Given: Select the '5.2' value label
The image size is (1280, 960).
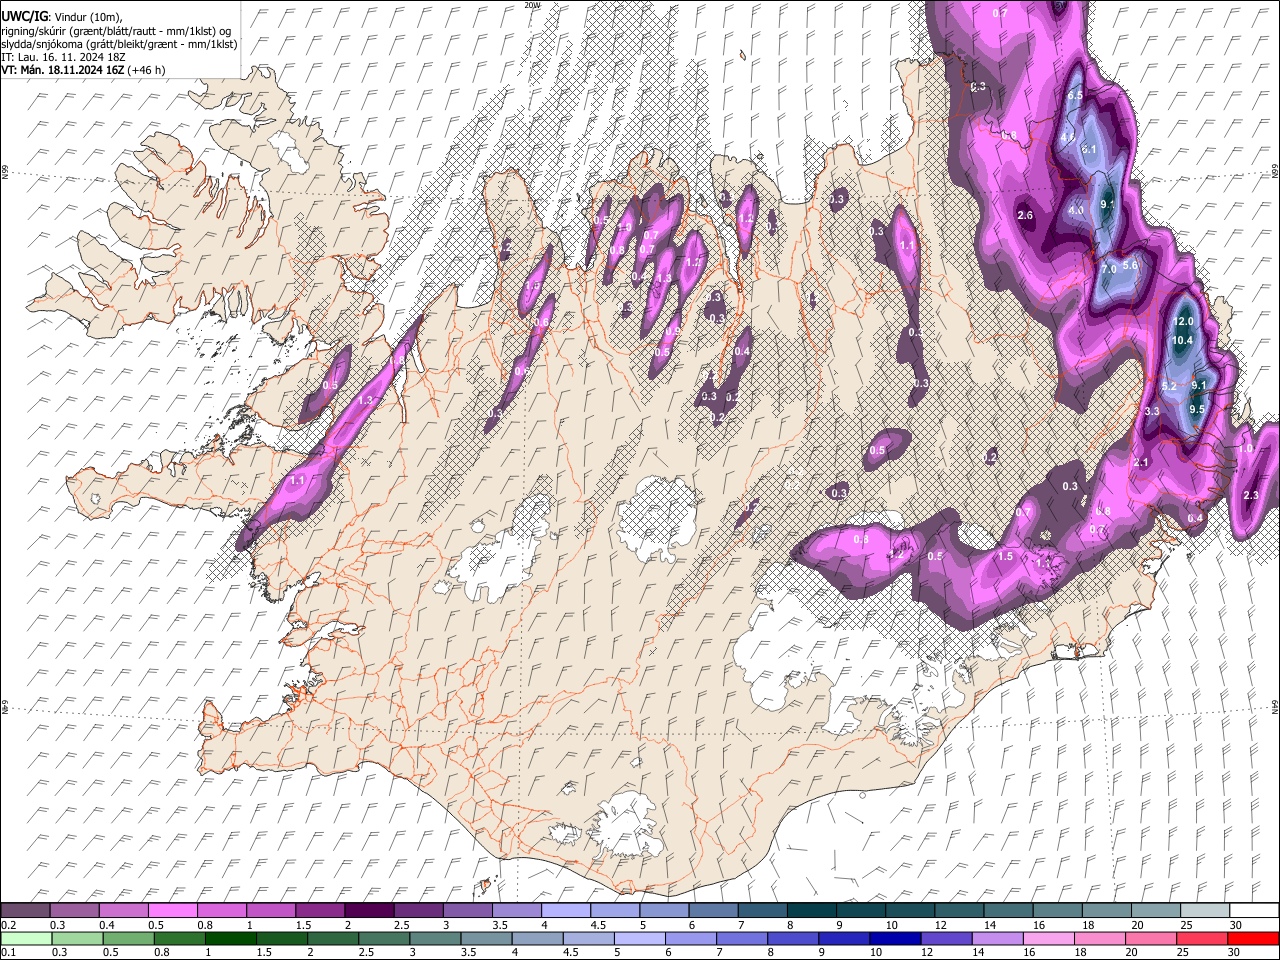Looking at the screenshot, I should [1170, 386].
